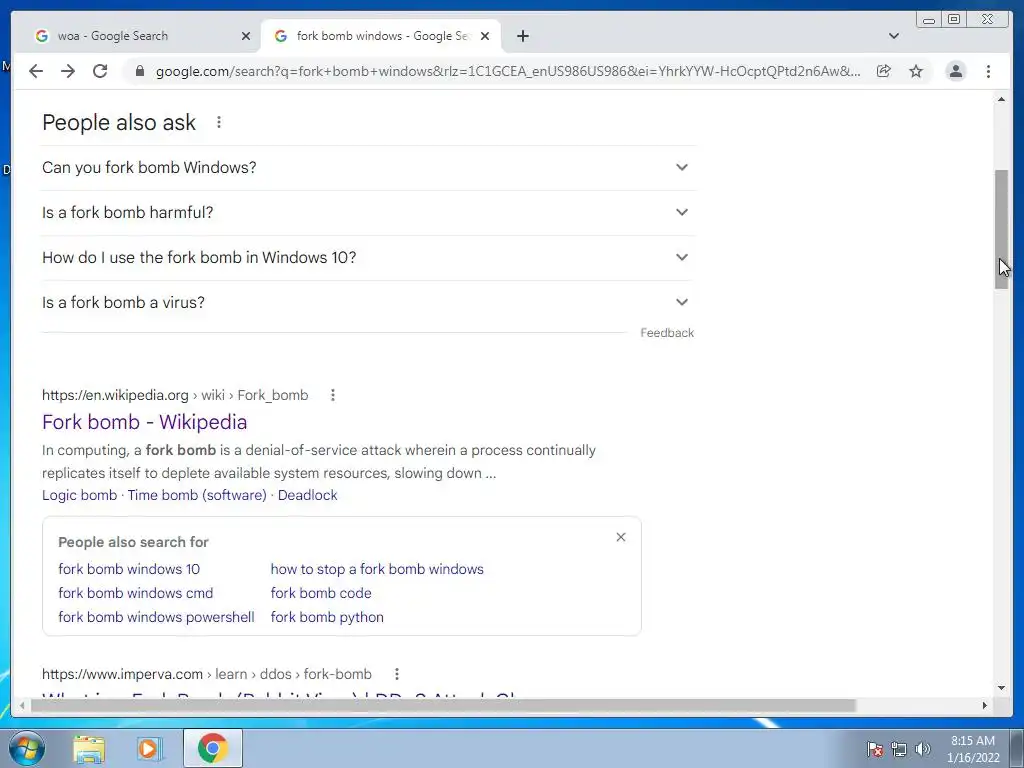
Task: Click the 'https://www.imperva.com' result URL text
Action: 122,674
